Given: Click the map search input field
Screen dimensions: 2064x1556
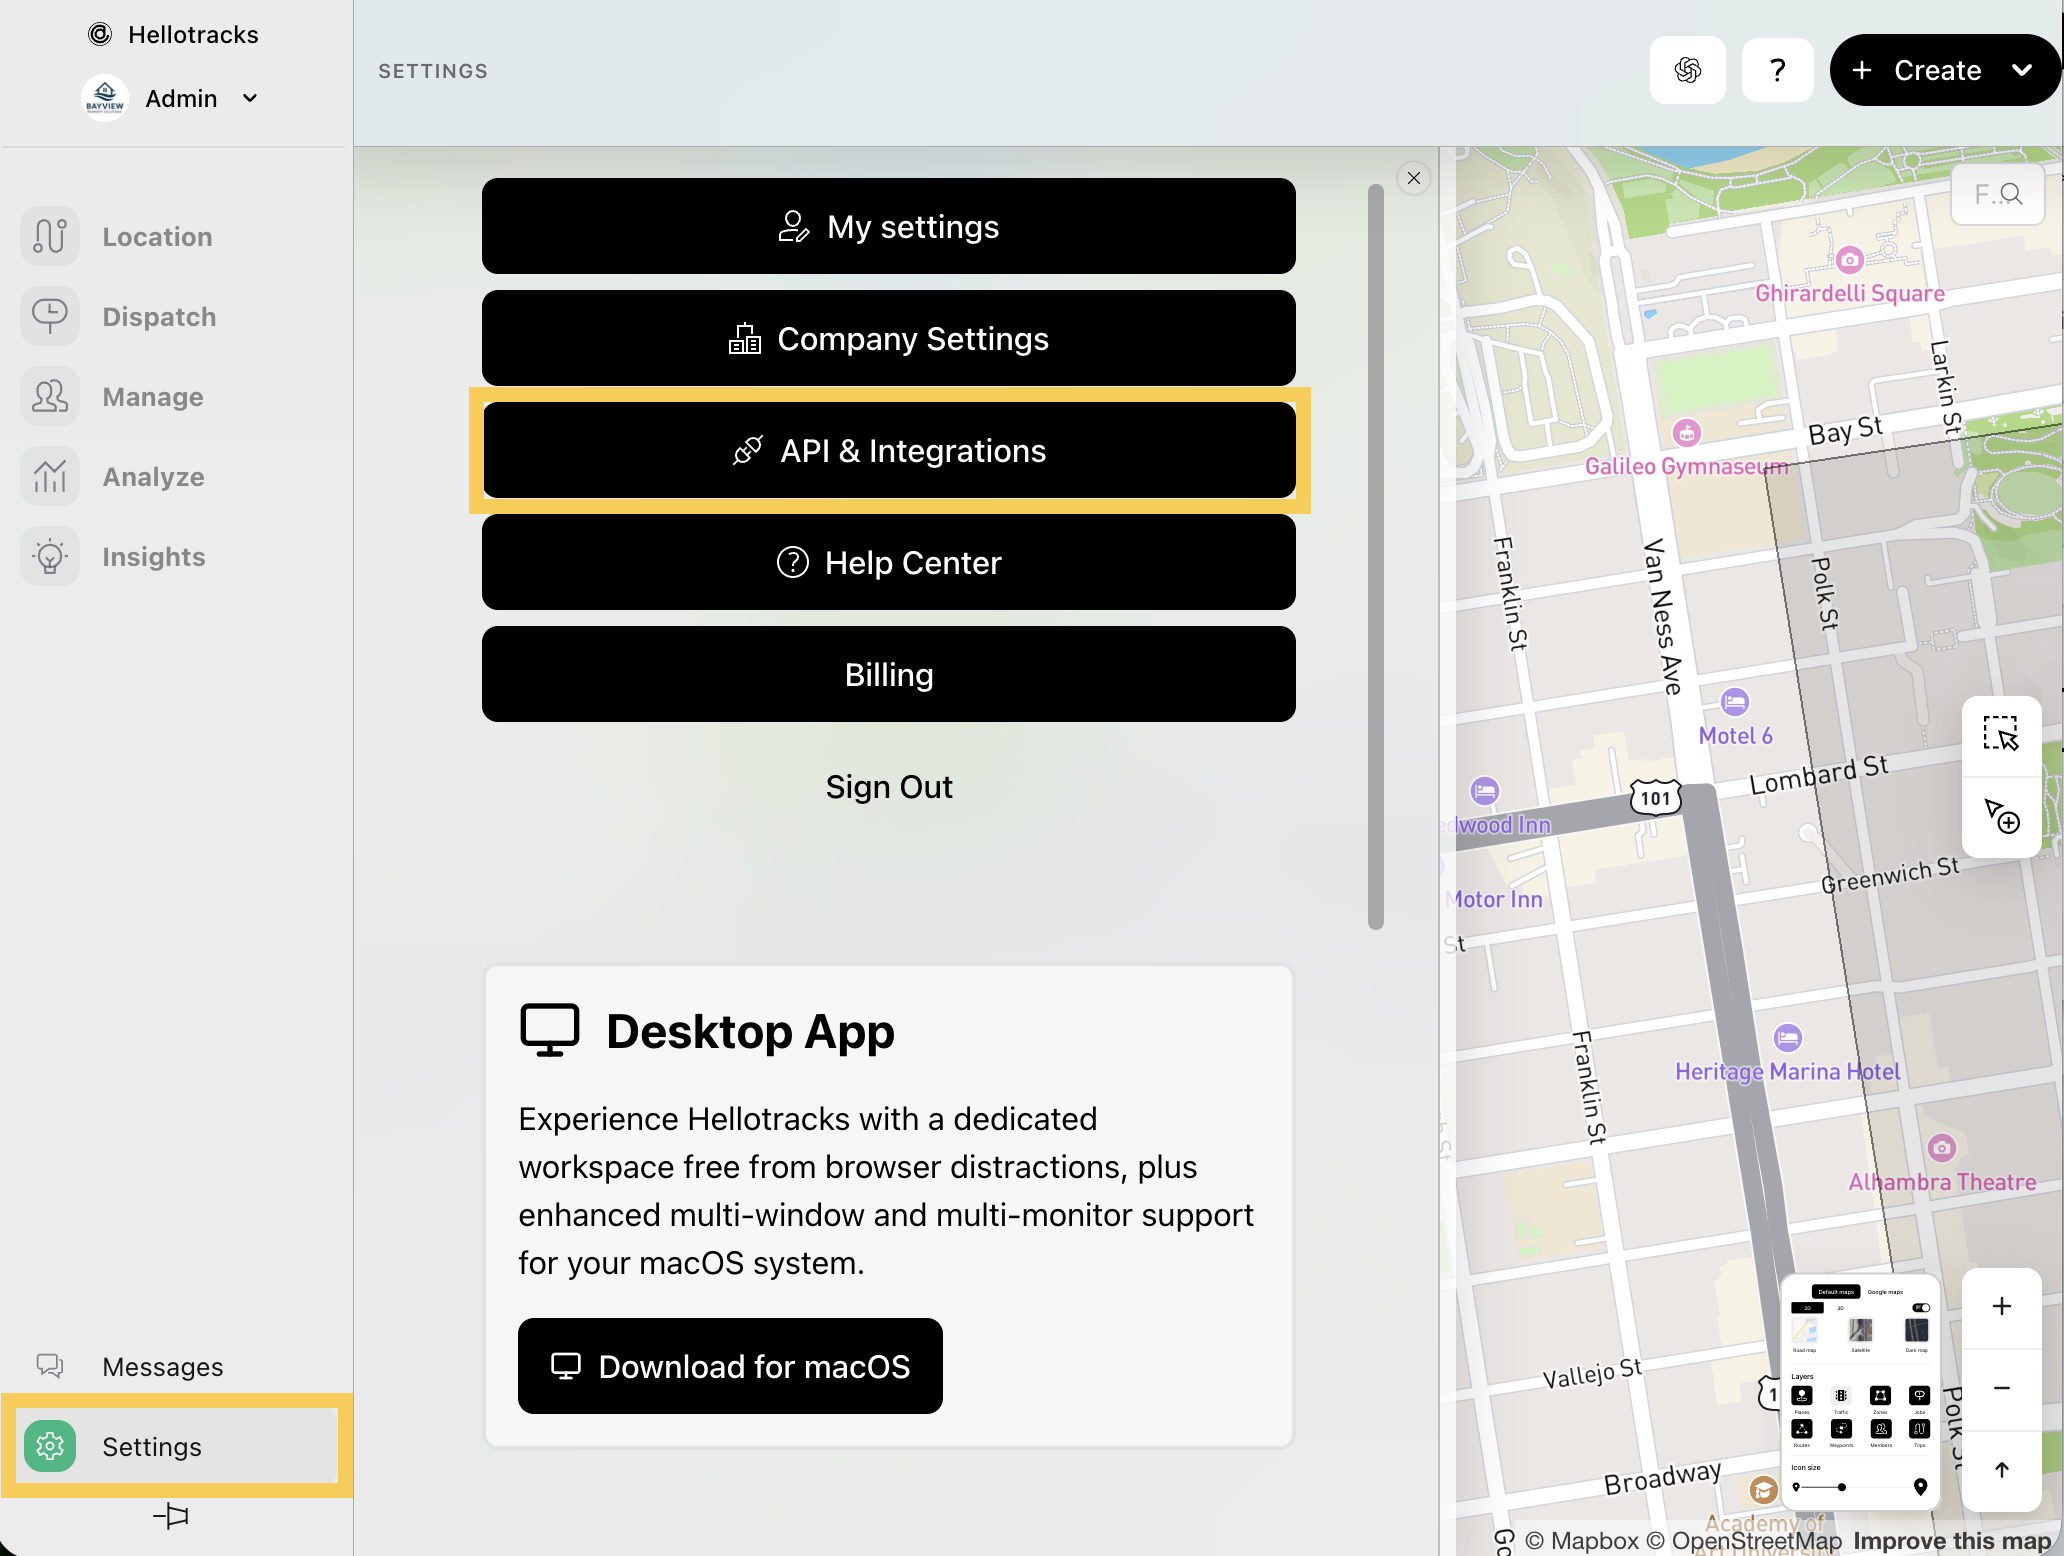Looking at the screenshot, I should click(1996, 194).
